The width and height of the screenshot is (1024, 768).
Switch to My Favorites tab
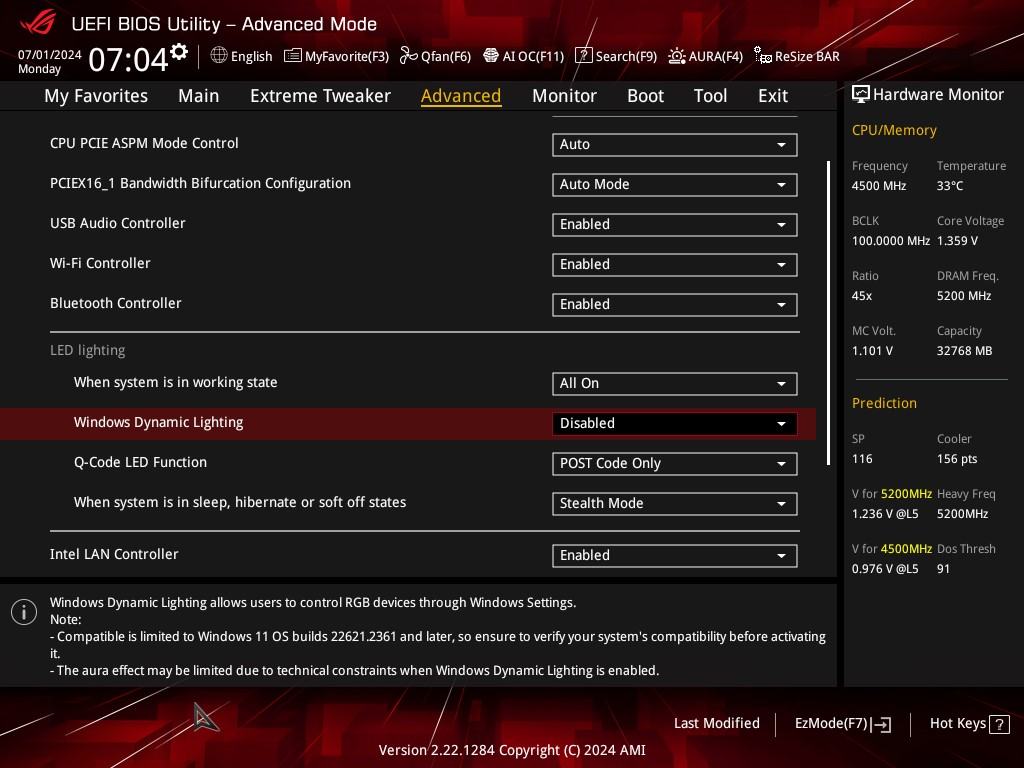(96, 96)
